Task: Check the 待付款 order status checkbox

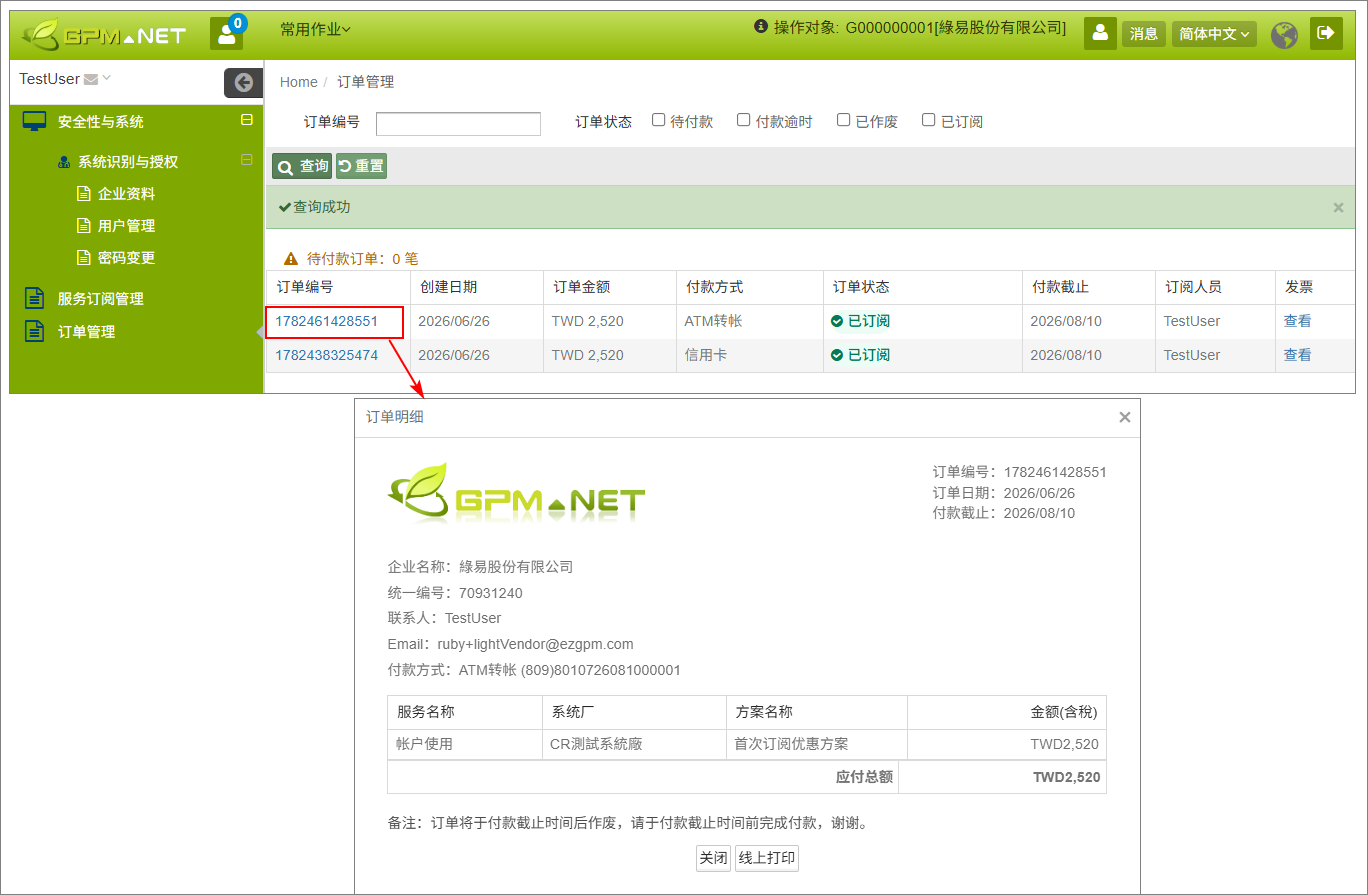Action: pos(658,120)
